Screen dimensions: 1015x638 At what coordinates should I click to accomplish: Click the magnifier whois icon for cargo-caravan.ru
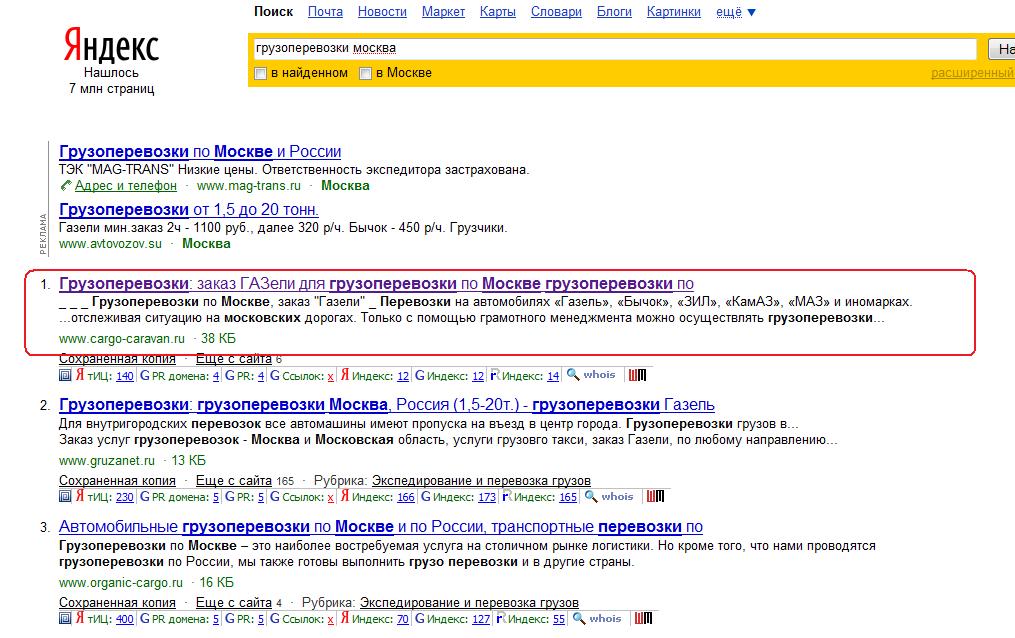pyautogui.click(x=572, y=375)
